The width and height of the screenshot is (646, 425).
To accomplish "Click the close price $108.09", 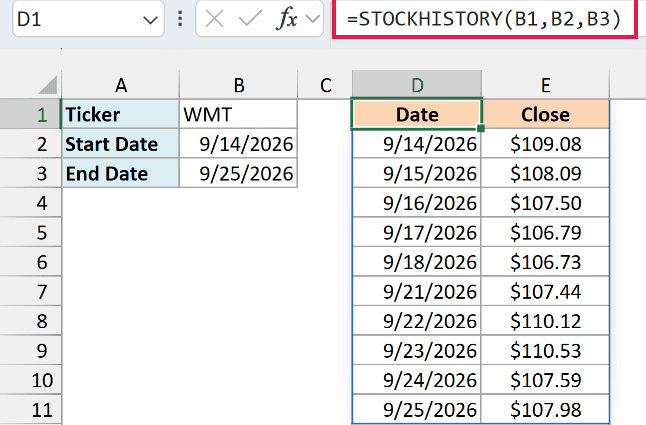I will tap(545, 173).
